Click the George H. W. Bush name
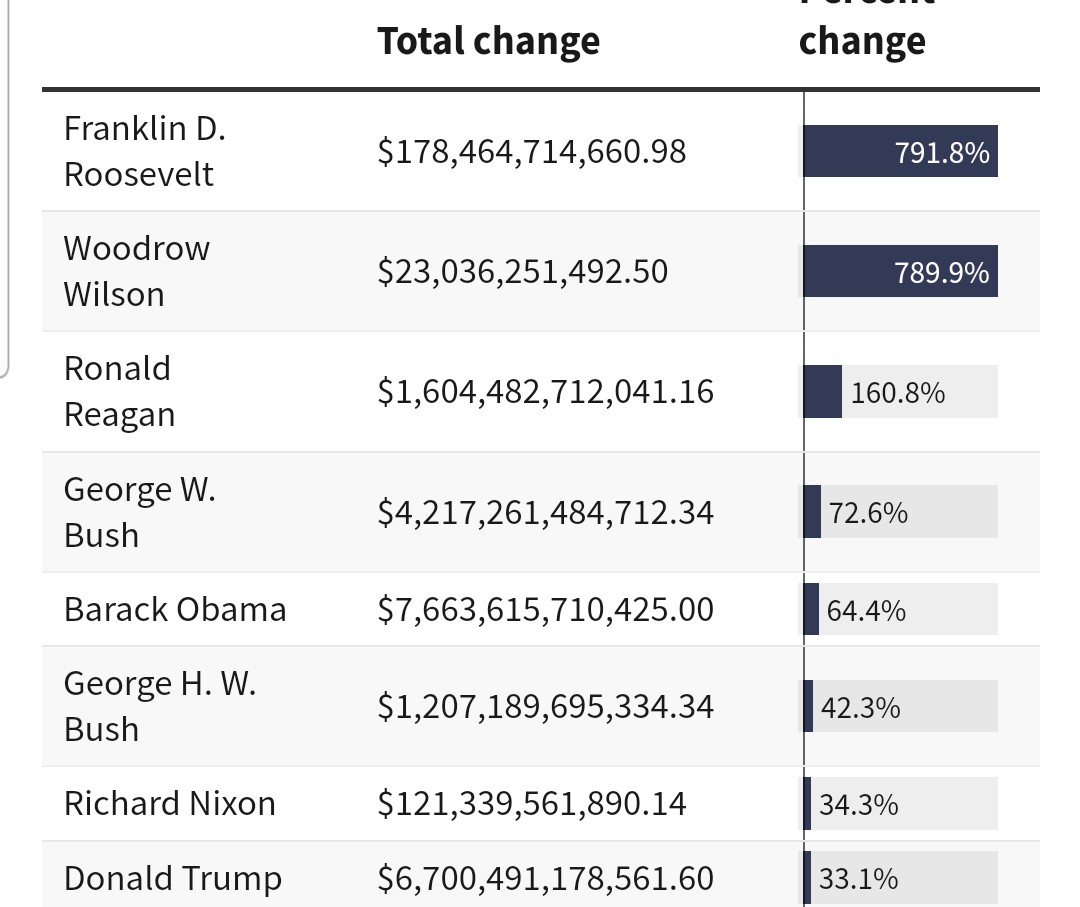This screenshot has width=1080, height=907. tap(160, 706)
